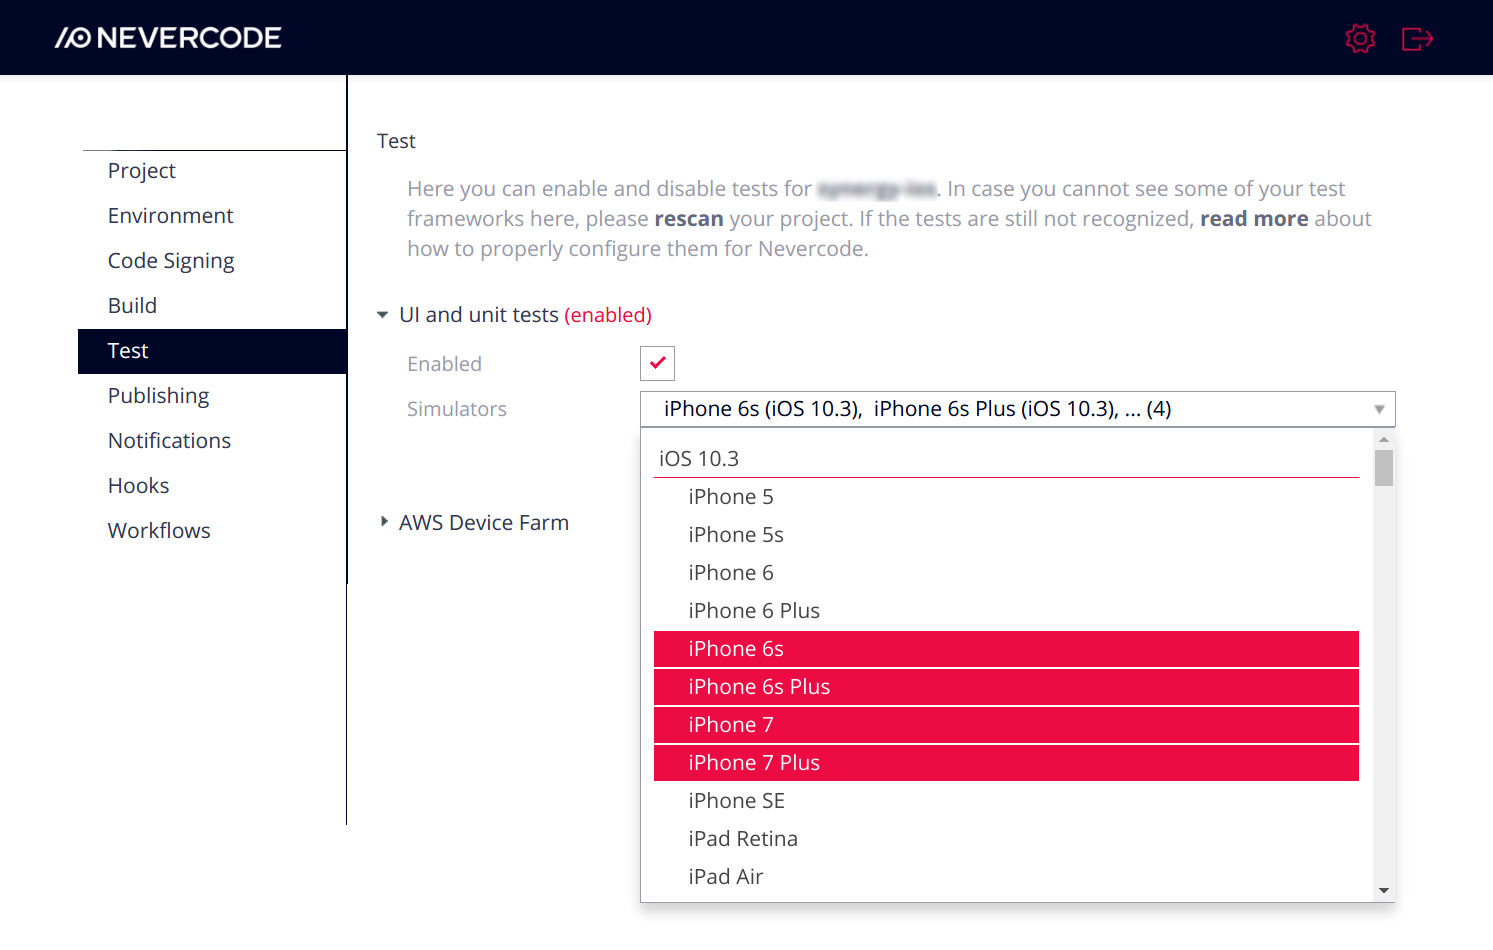The image size is (1493, 950).
Task: Click the Simulators selection field
Action: pos(1017,409)
